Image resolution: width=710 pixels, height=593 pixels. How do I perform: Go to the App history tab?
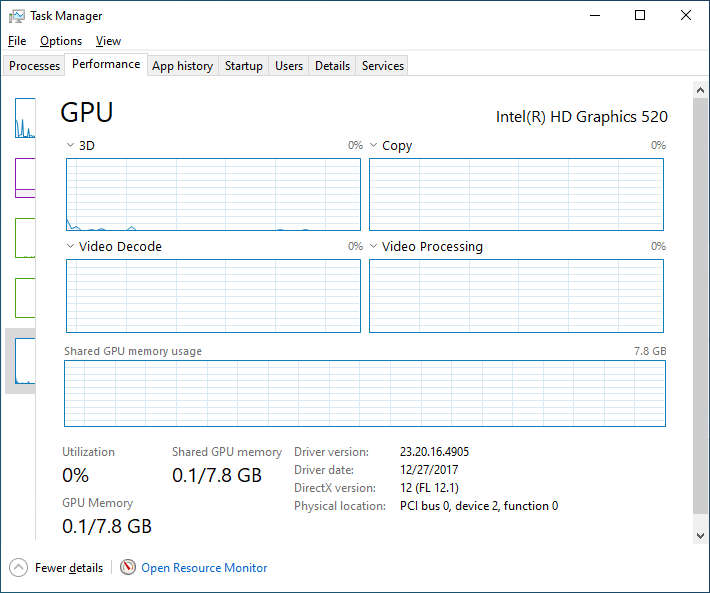tap(182, 66)
